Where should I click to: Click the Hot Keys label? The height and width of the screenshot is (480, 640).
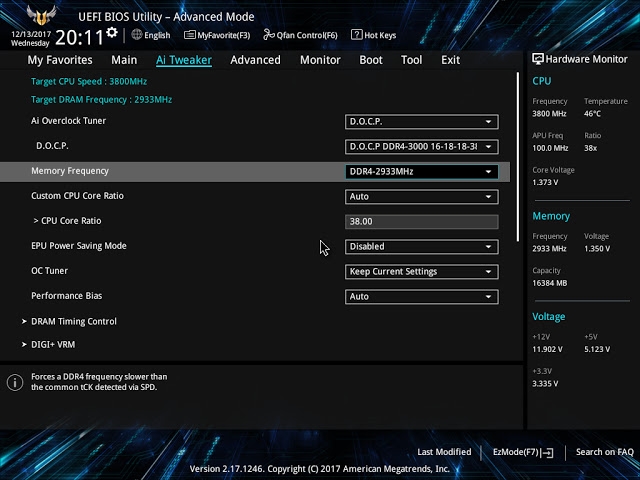point(380,36)
